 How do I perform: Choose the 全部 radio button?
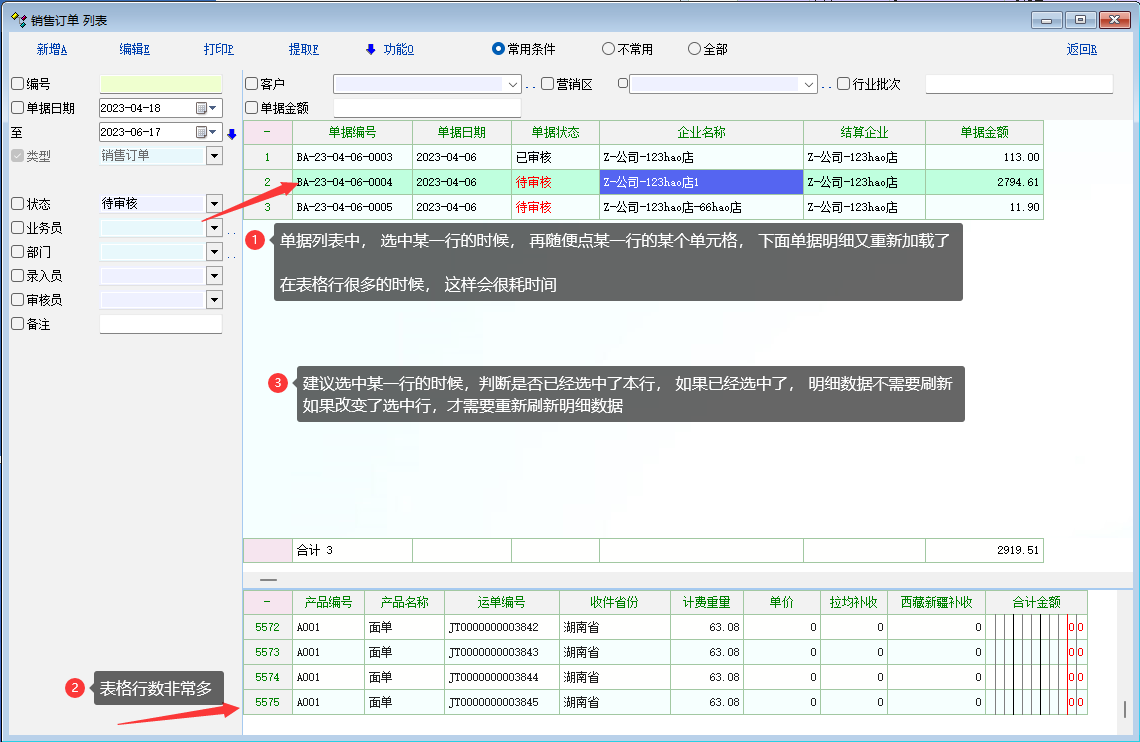tap(694, 49)
